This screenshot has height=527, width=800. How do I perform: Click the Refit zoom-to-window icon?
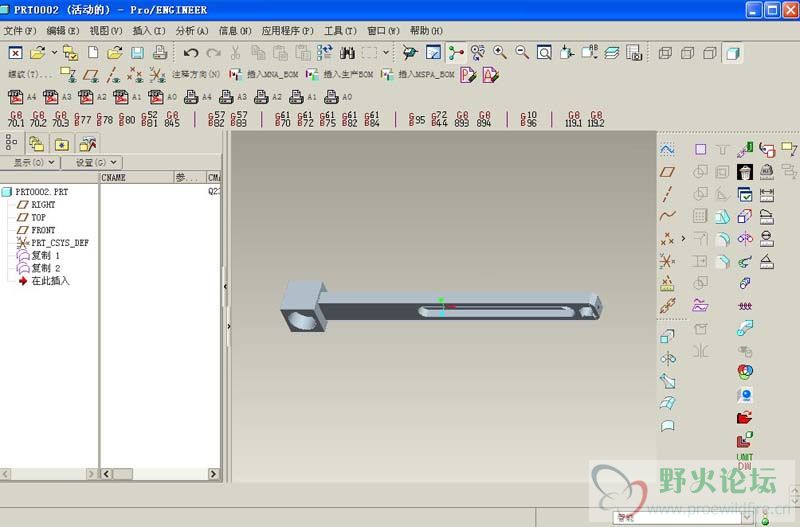click(x=544, y=53)
